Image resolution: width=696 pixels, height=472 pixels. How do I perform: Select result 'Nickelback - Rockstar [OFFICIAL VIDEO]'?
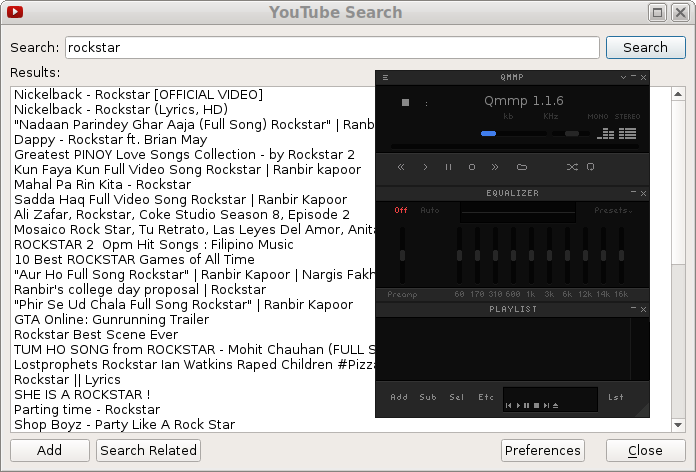pos(138,95)
